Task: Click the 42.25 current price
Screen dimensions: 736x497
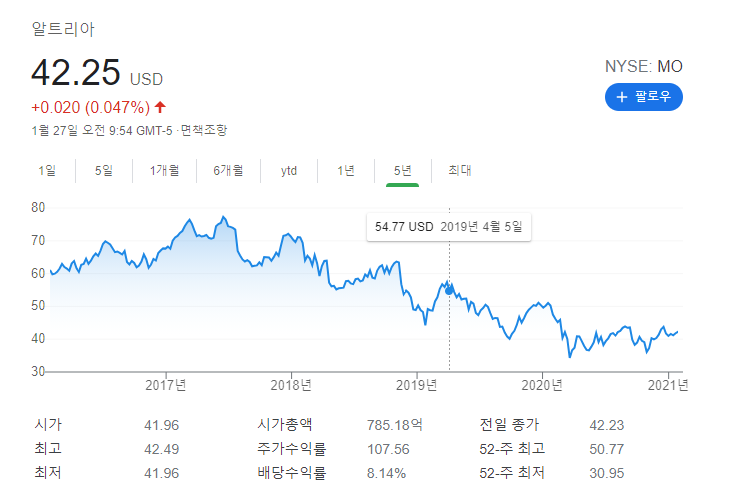Action: pos(76,72)
